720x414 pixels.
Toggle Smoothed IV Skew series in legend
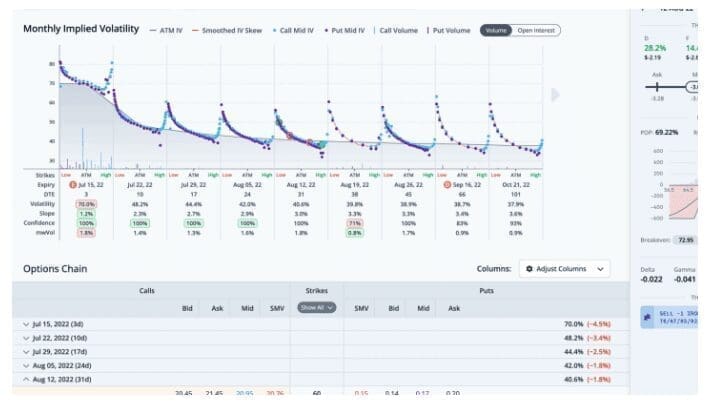click(x=228, y=30)
